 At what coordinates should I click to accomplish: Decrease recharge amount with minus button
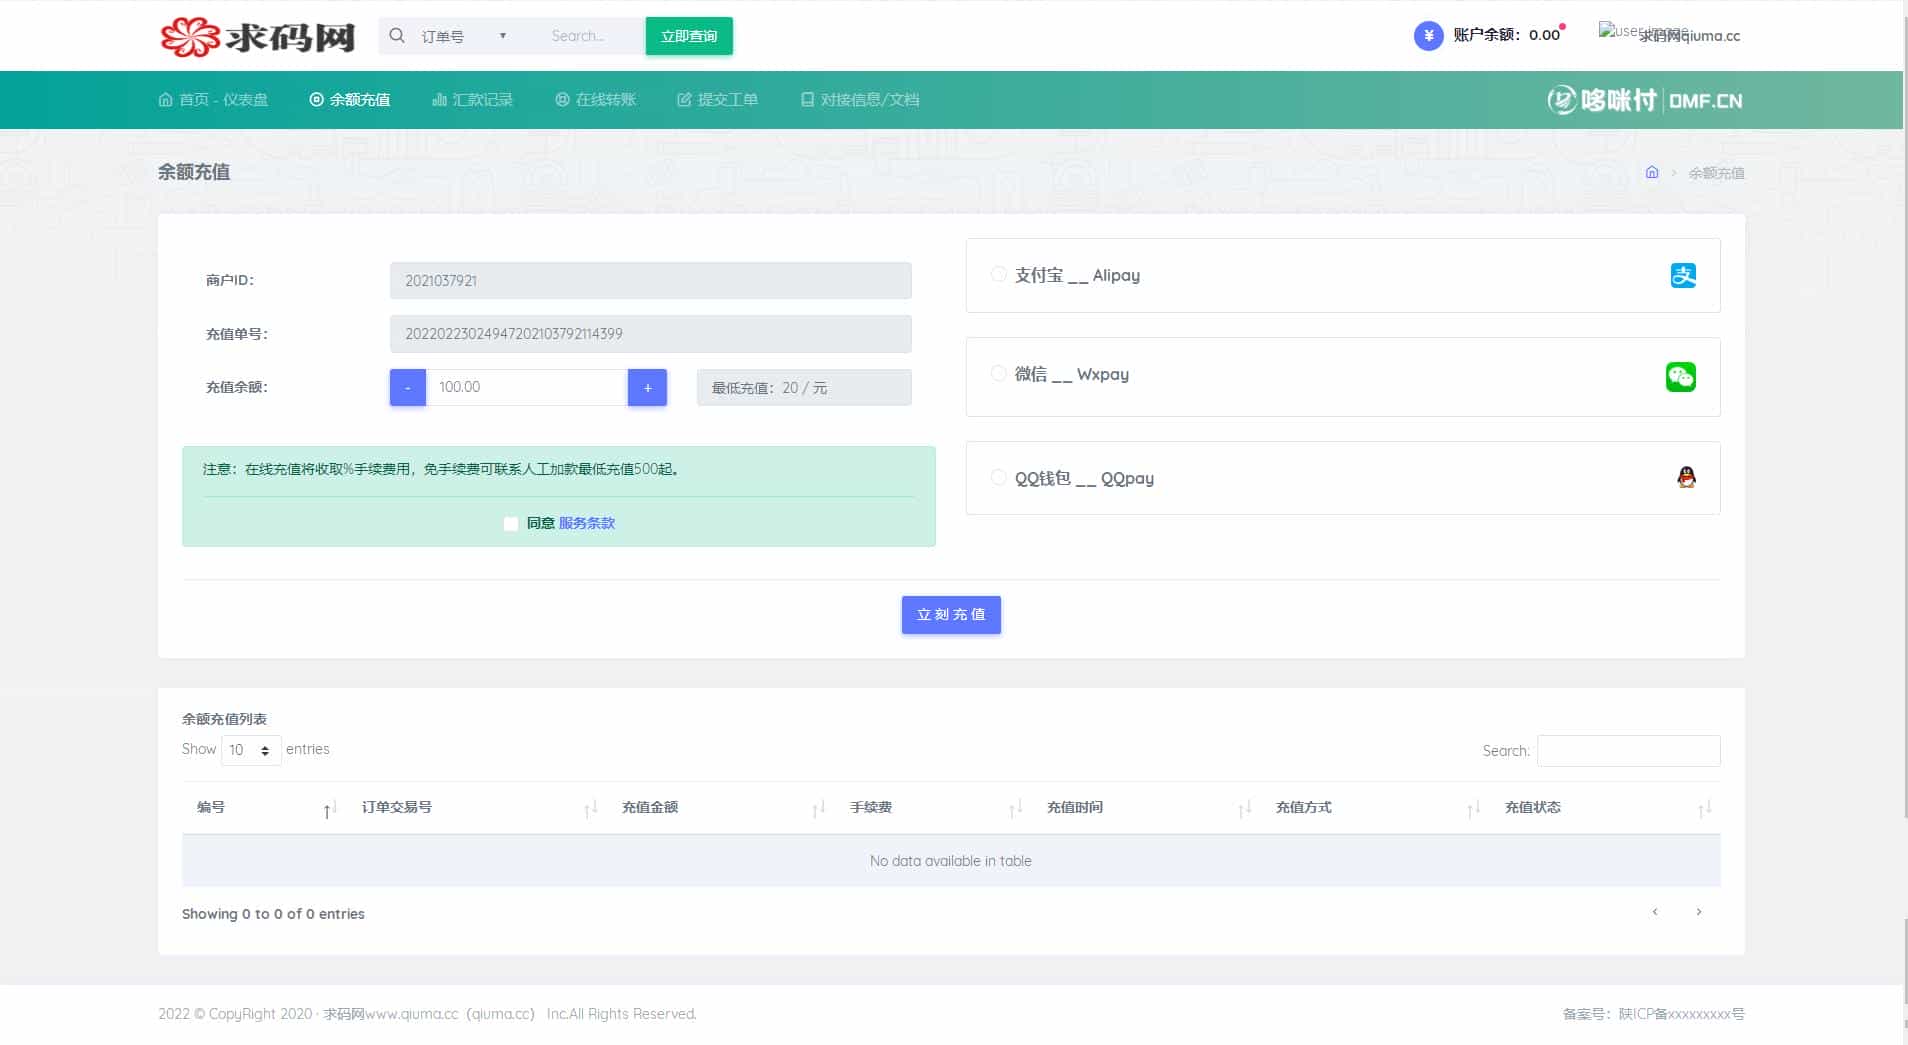(408, 387)
